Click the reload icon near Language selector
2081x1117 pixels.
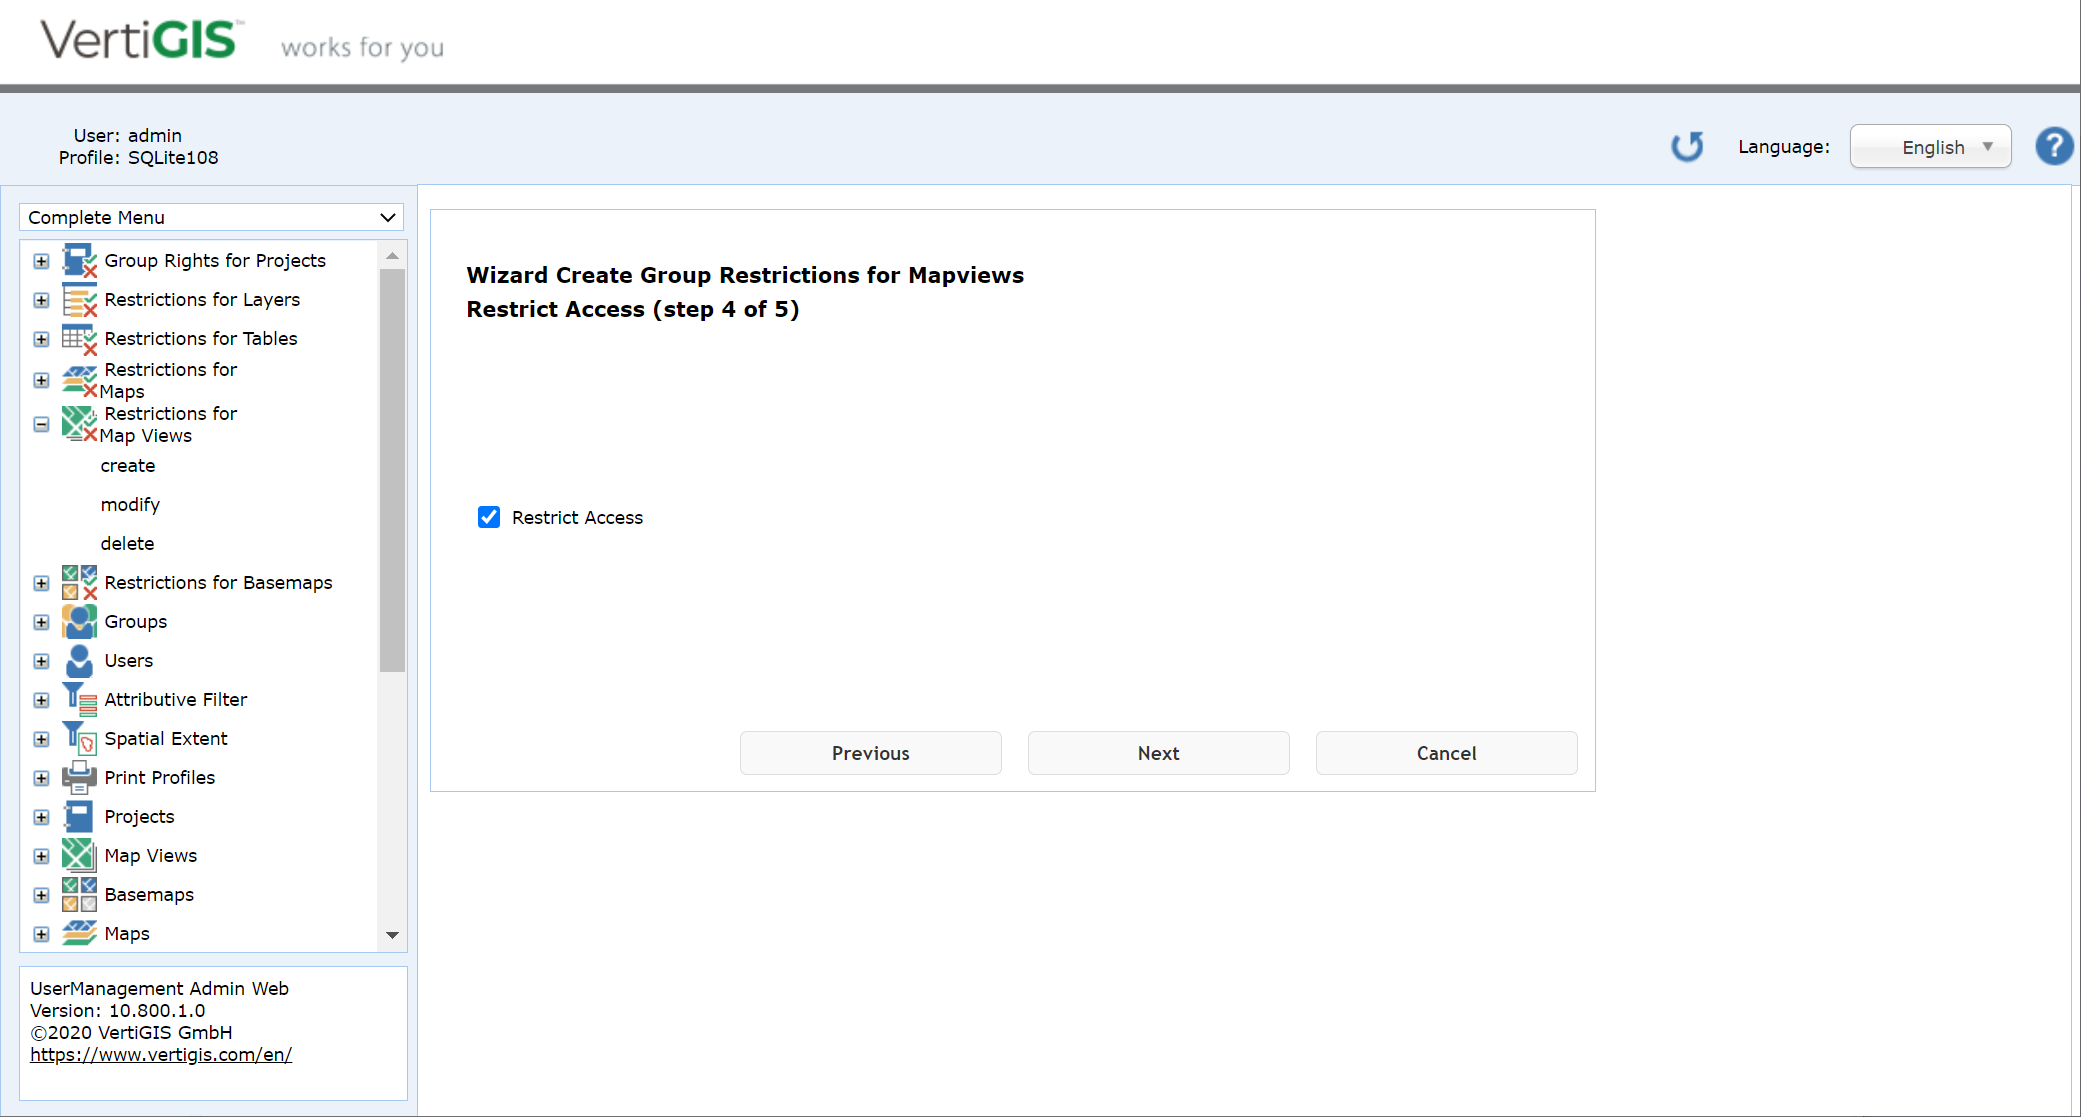click(x=1687, y=146)
